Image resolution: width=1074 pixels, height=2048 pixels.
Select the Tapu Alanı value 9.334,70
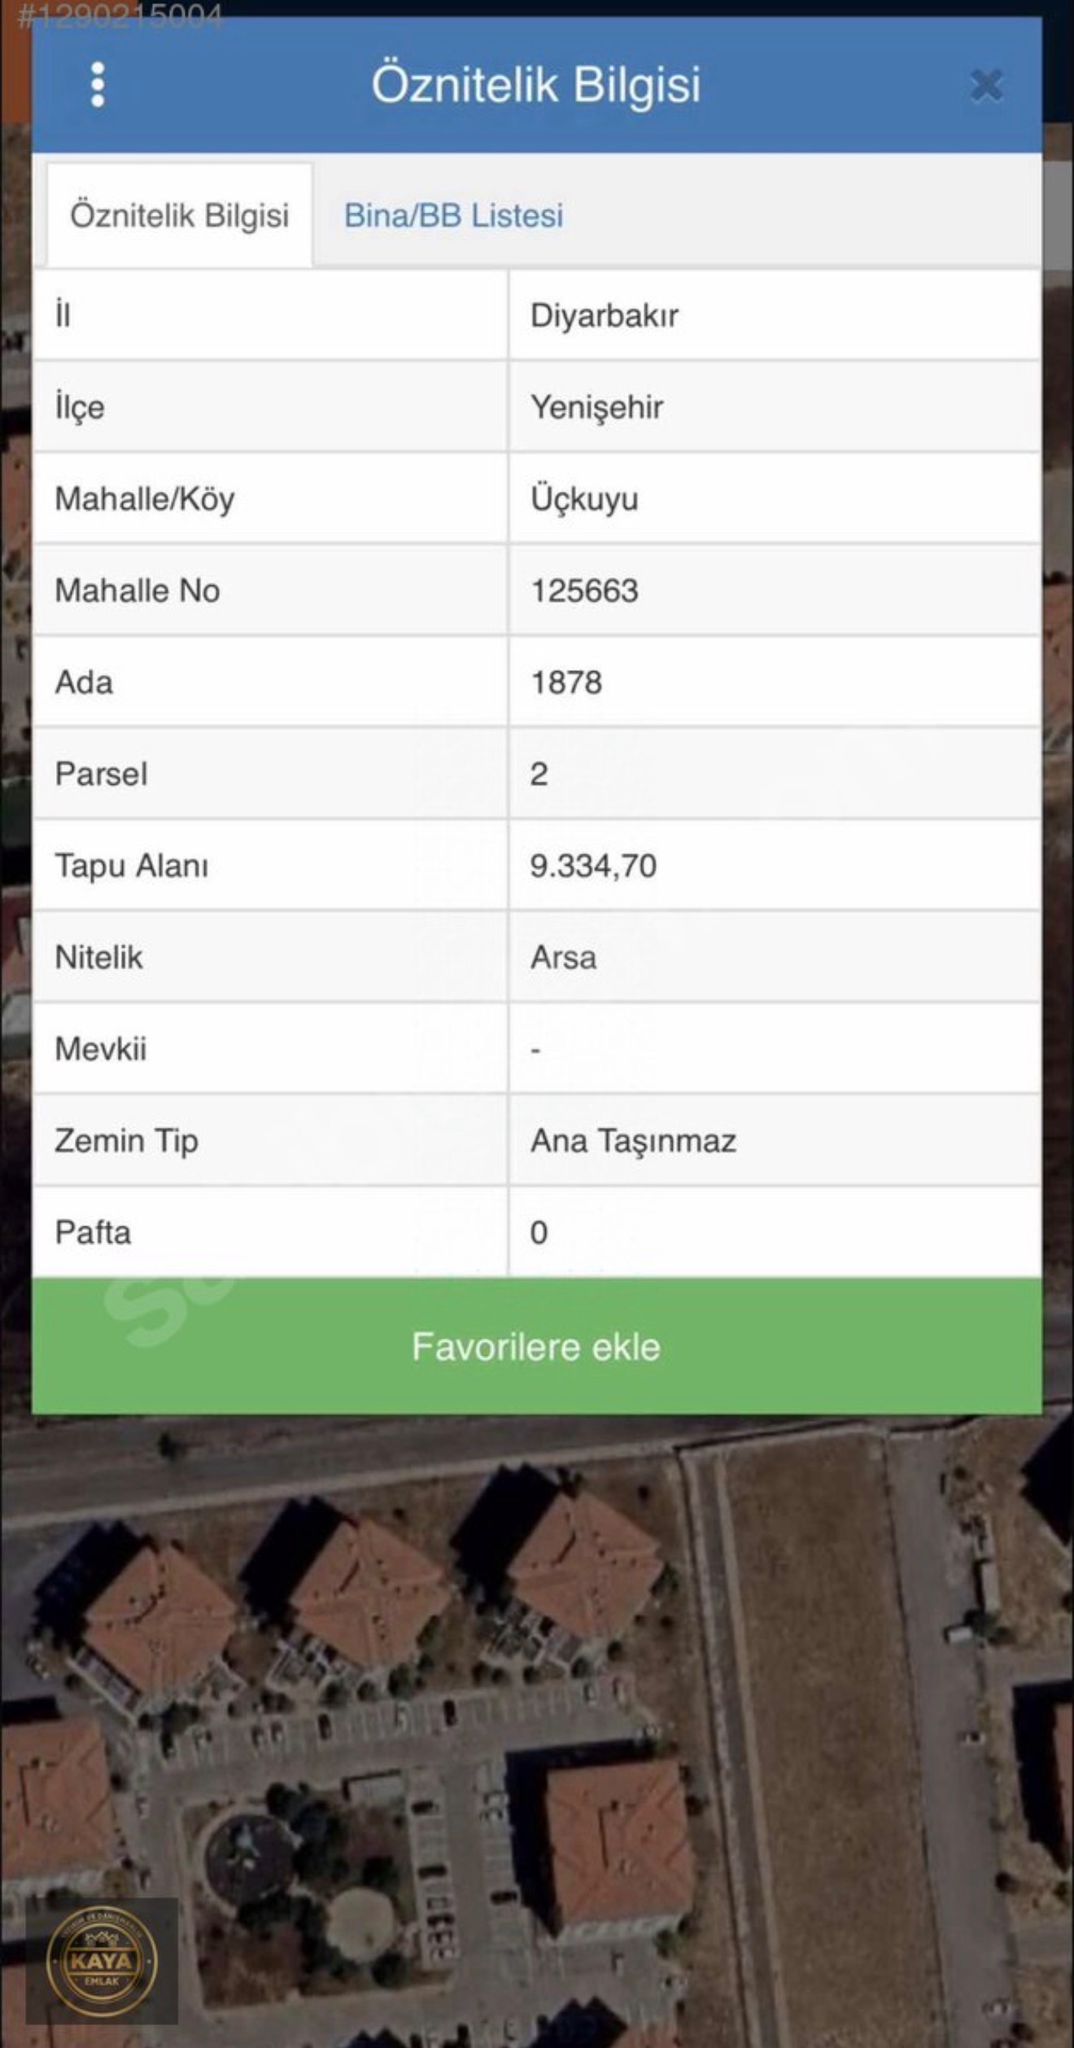click(x=593, y=866)
